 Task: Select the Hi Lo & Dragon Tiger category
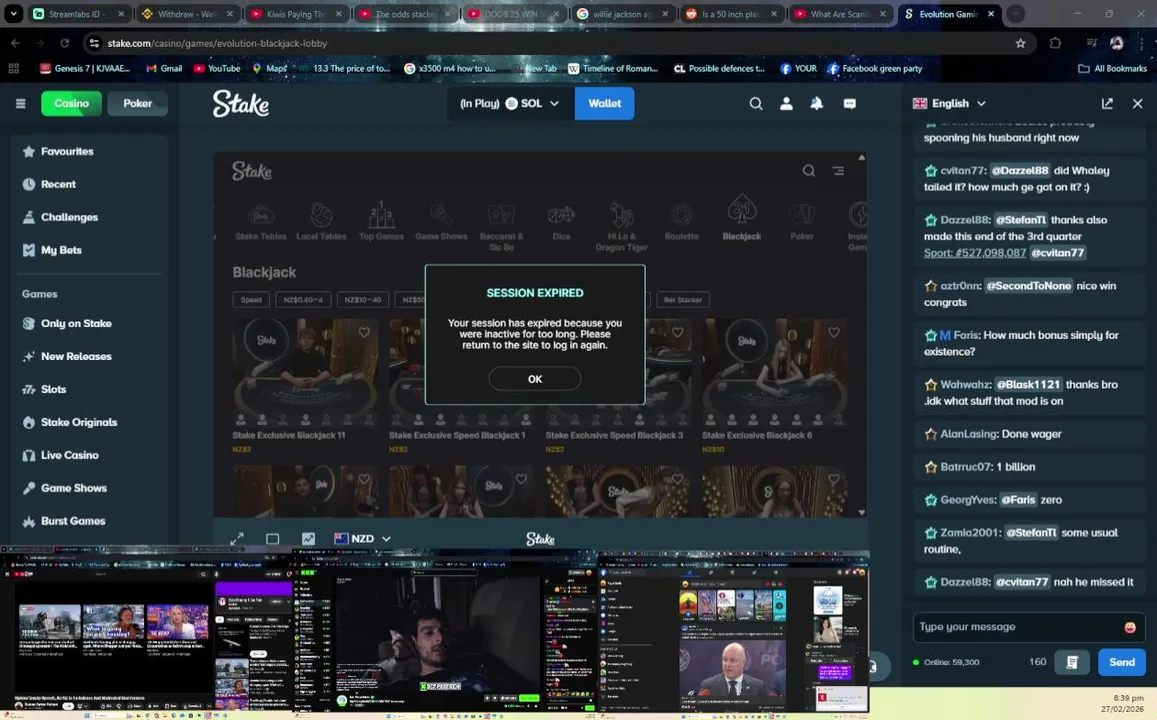621,227
